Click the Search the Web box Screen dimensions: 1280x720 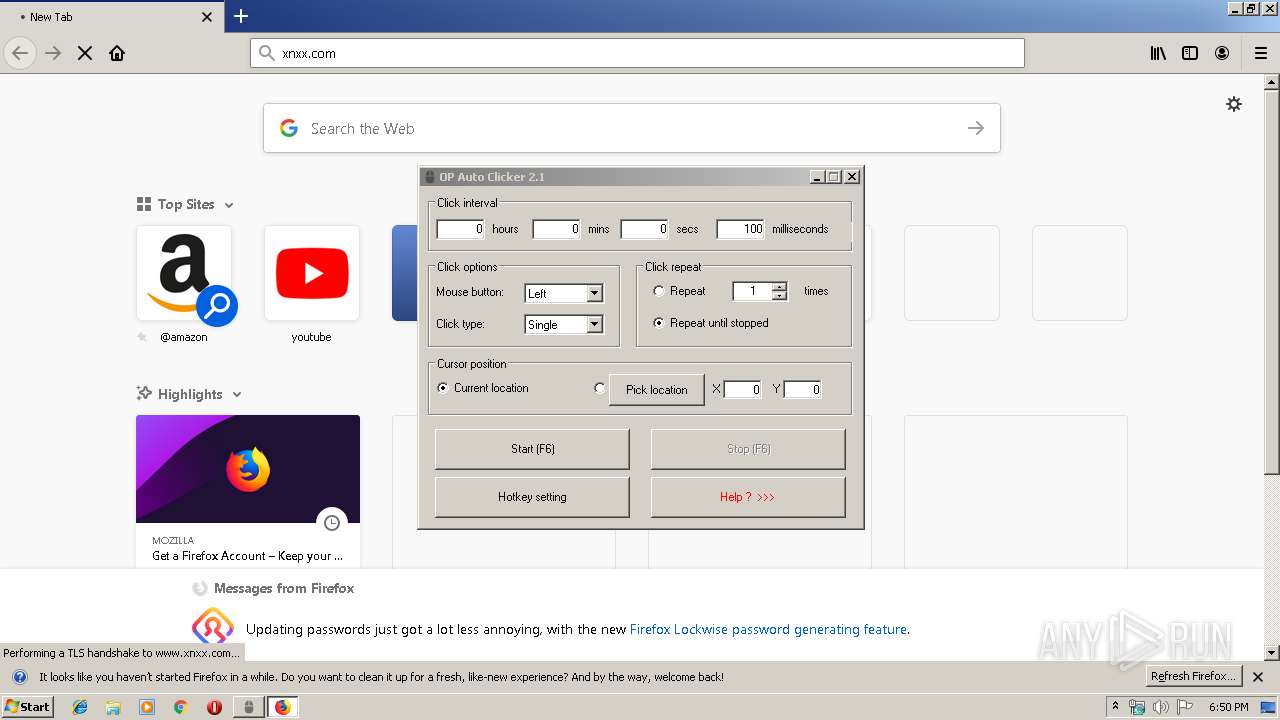[632, 128]
